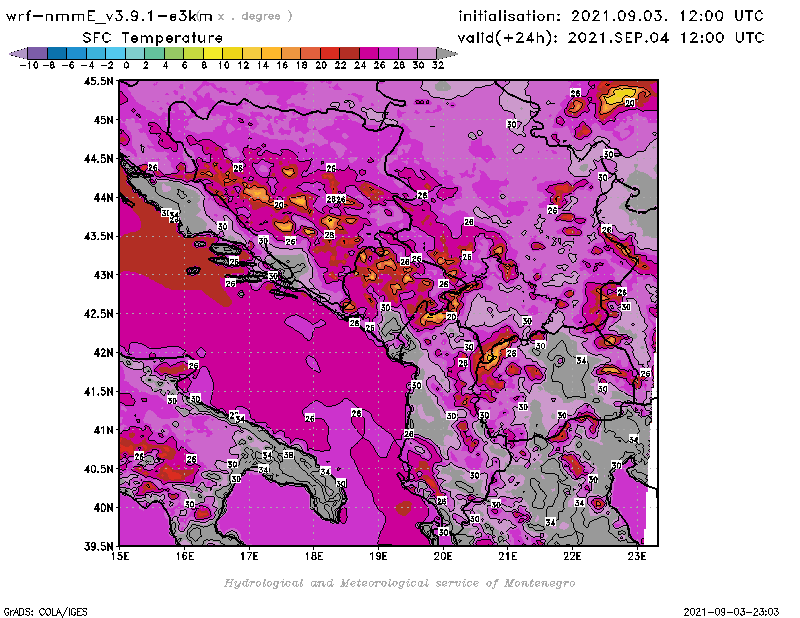
Task: Click the '42N' latitude label
Action: point(103,353)
